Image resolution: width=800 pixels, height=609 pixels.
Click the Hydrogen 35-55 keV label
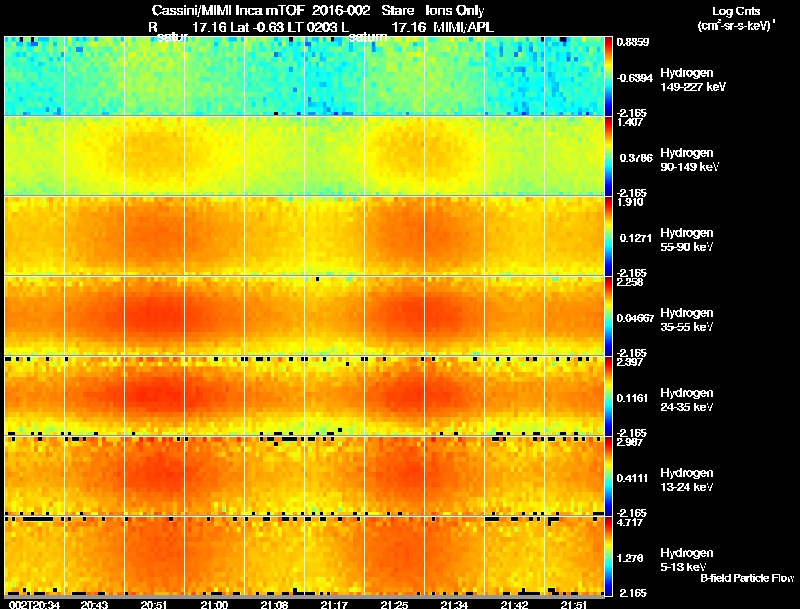tap(687, 320)
